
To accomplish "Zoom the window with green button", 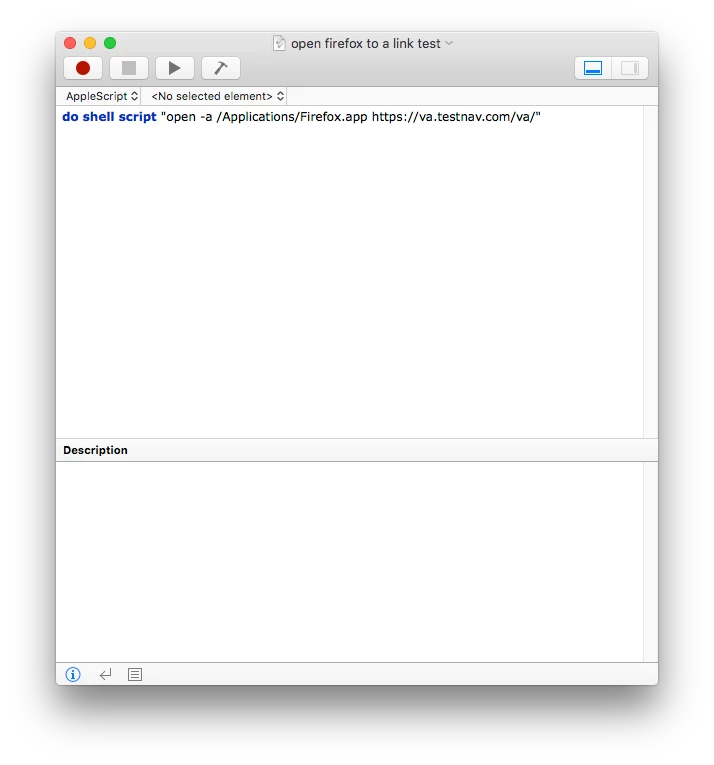I will [110, 43].
